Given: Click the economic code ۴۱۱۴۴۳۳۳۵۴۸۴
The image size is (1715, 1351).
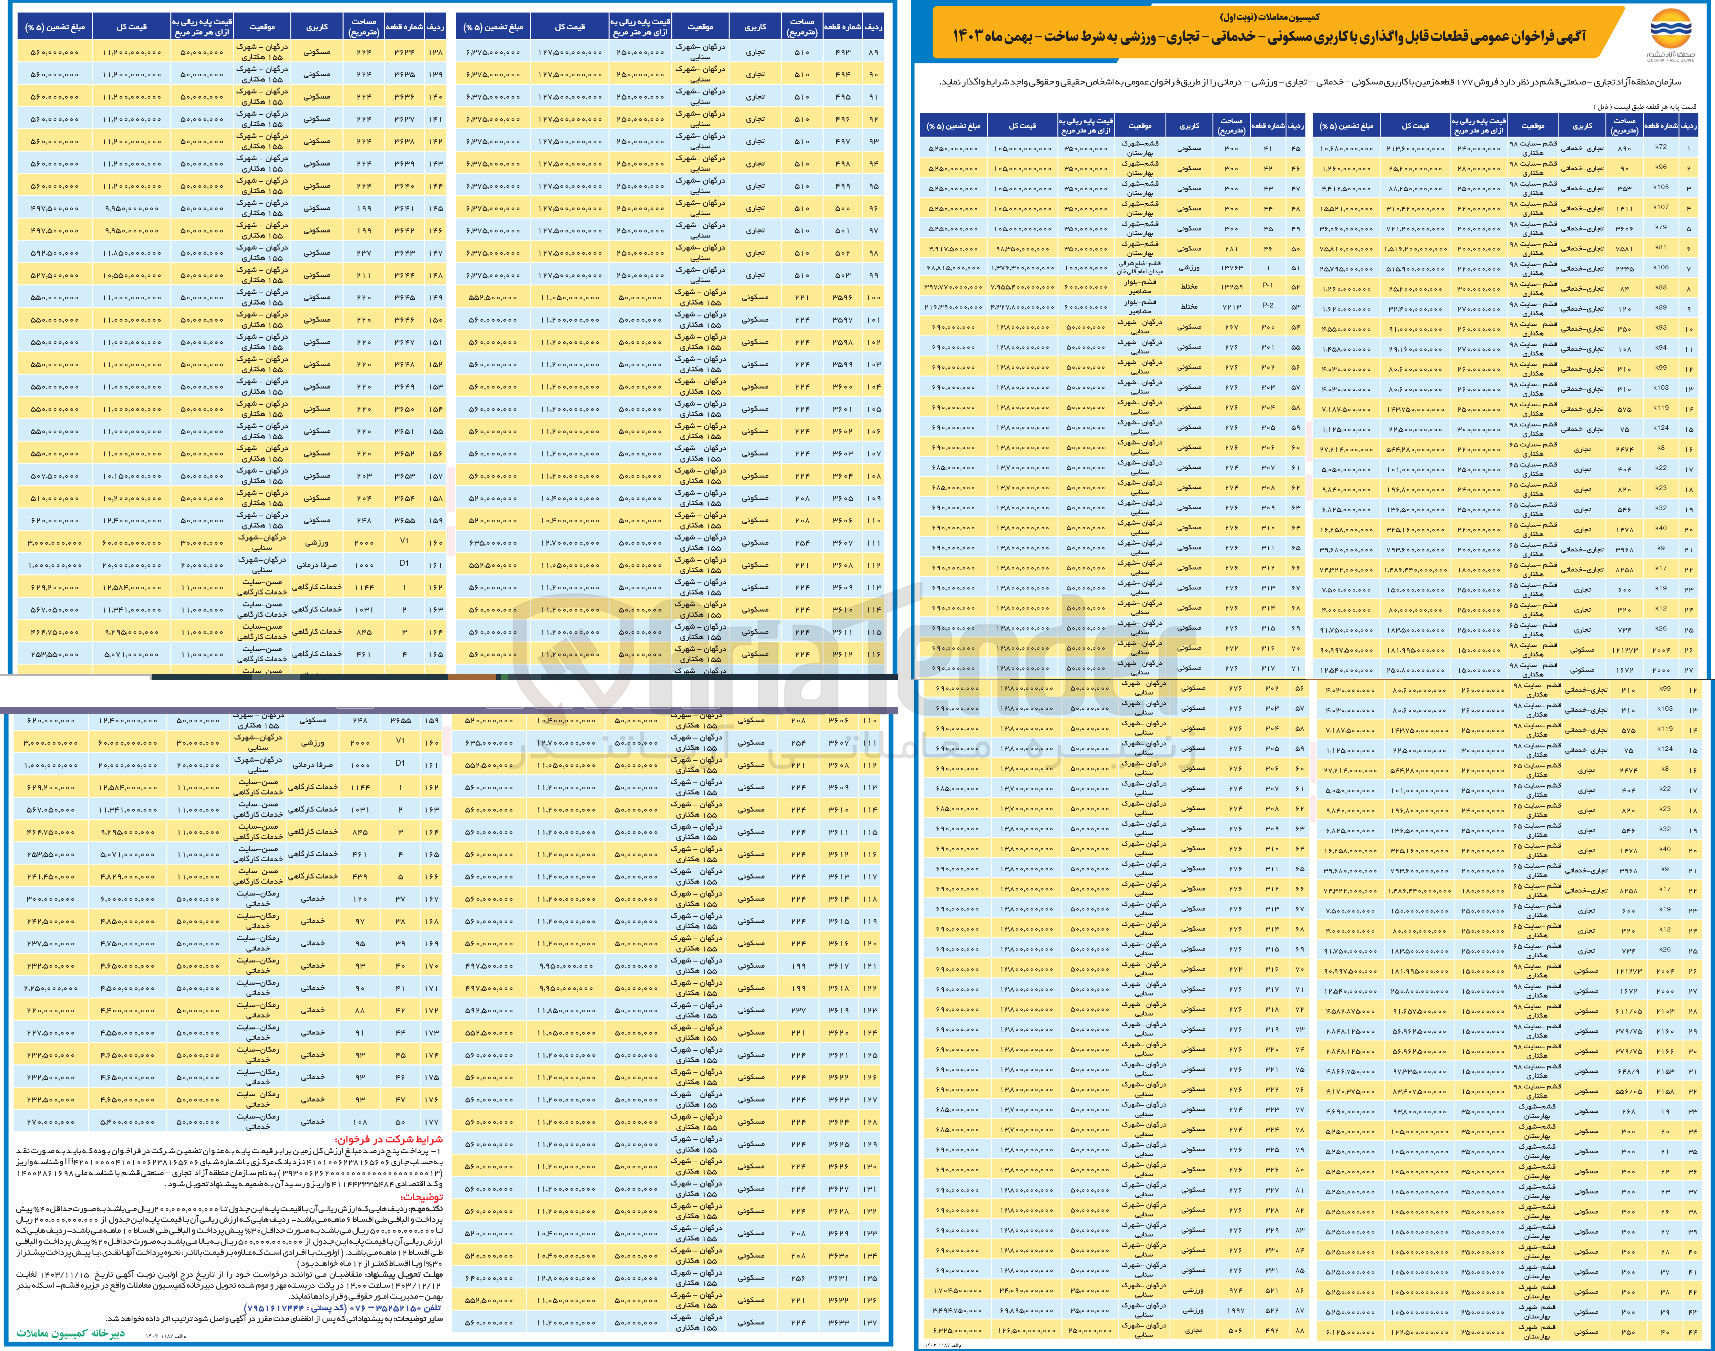Looking at the screenshot, I should [362, 1184].
